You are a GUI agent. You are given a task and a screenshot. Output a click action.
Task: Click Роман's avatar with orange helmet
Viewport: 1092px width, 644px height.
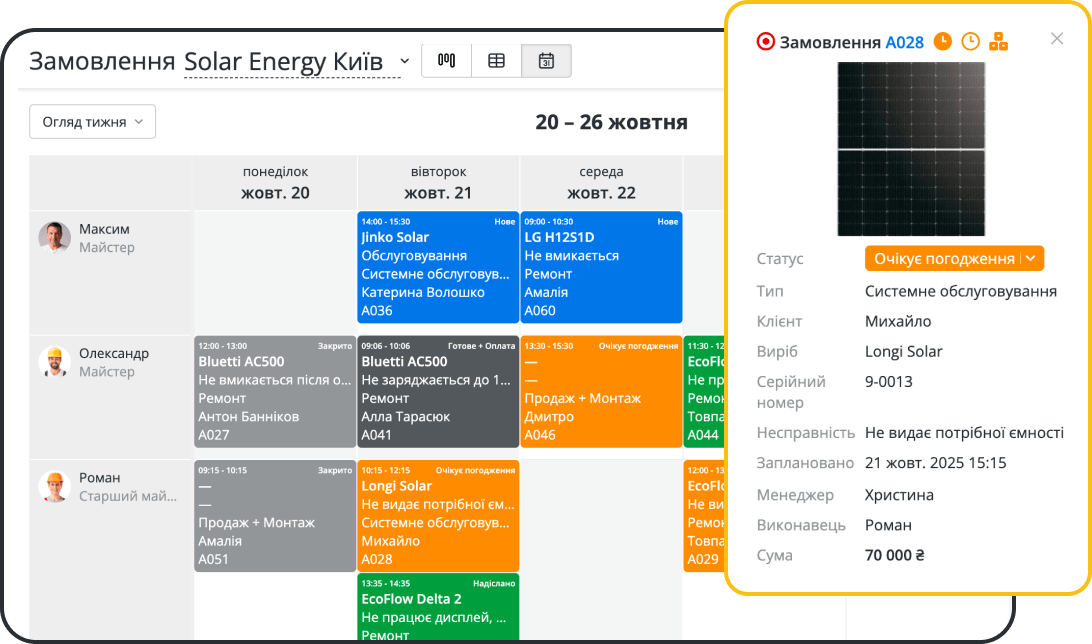pos(54,486)
